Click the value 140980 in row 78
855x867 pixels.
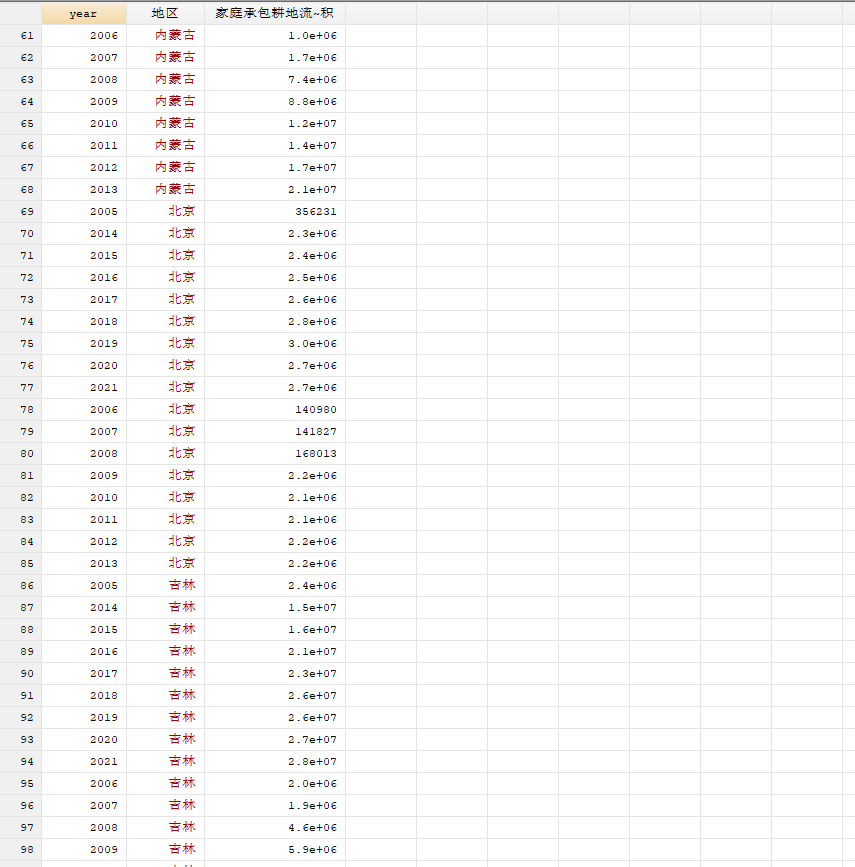(315, 409)
